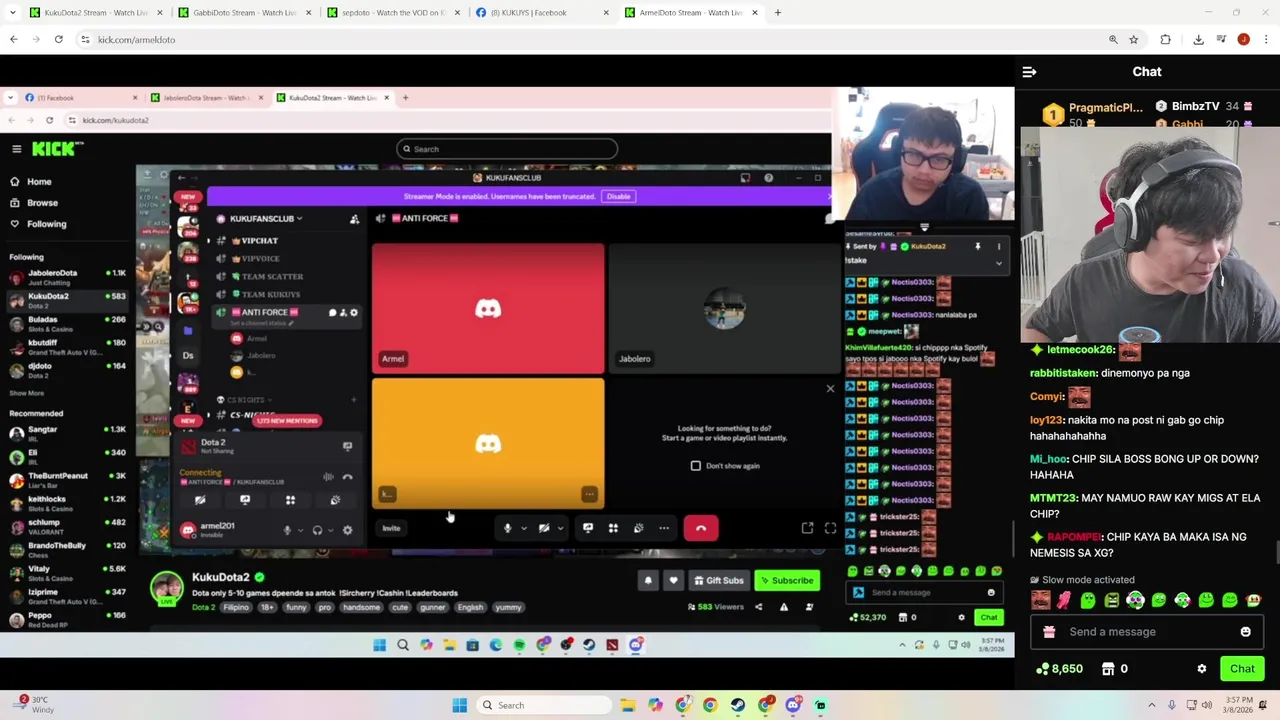The height and width of the screenshot is (720, 1280).
Task: Open camera options chevron in call bar
Action: coord(560,528)
